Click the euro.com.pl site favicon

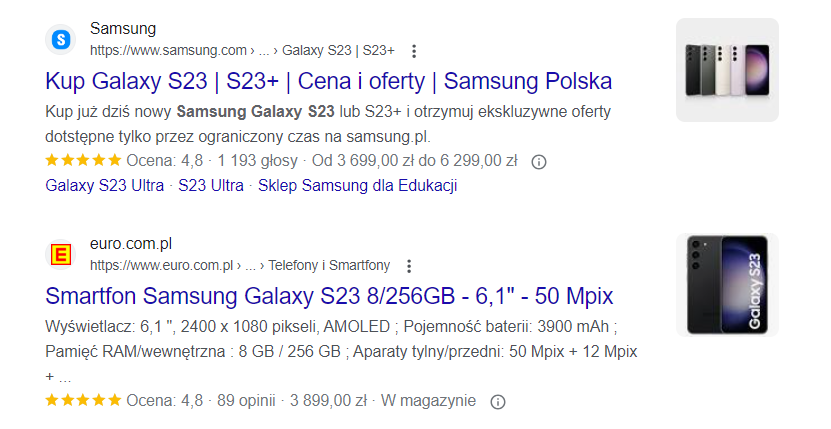coord(61,255)
